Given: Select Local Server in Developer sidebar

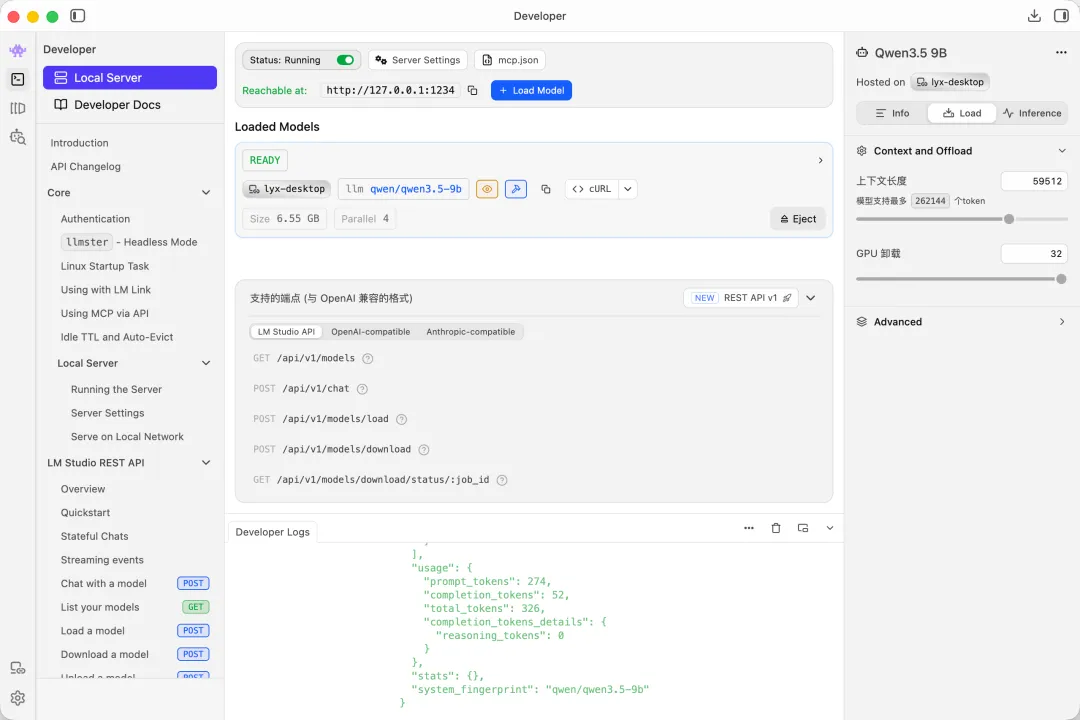Looking at the screenshot, I should point(129,78).
